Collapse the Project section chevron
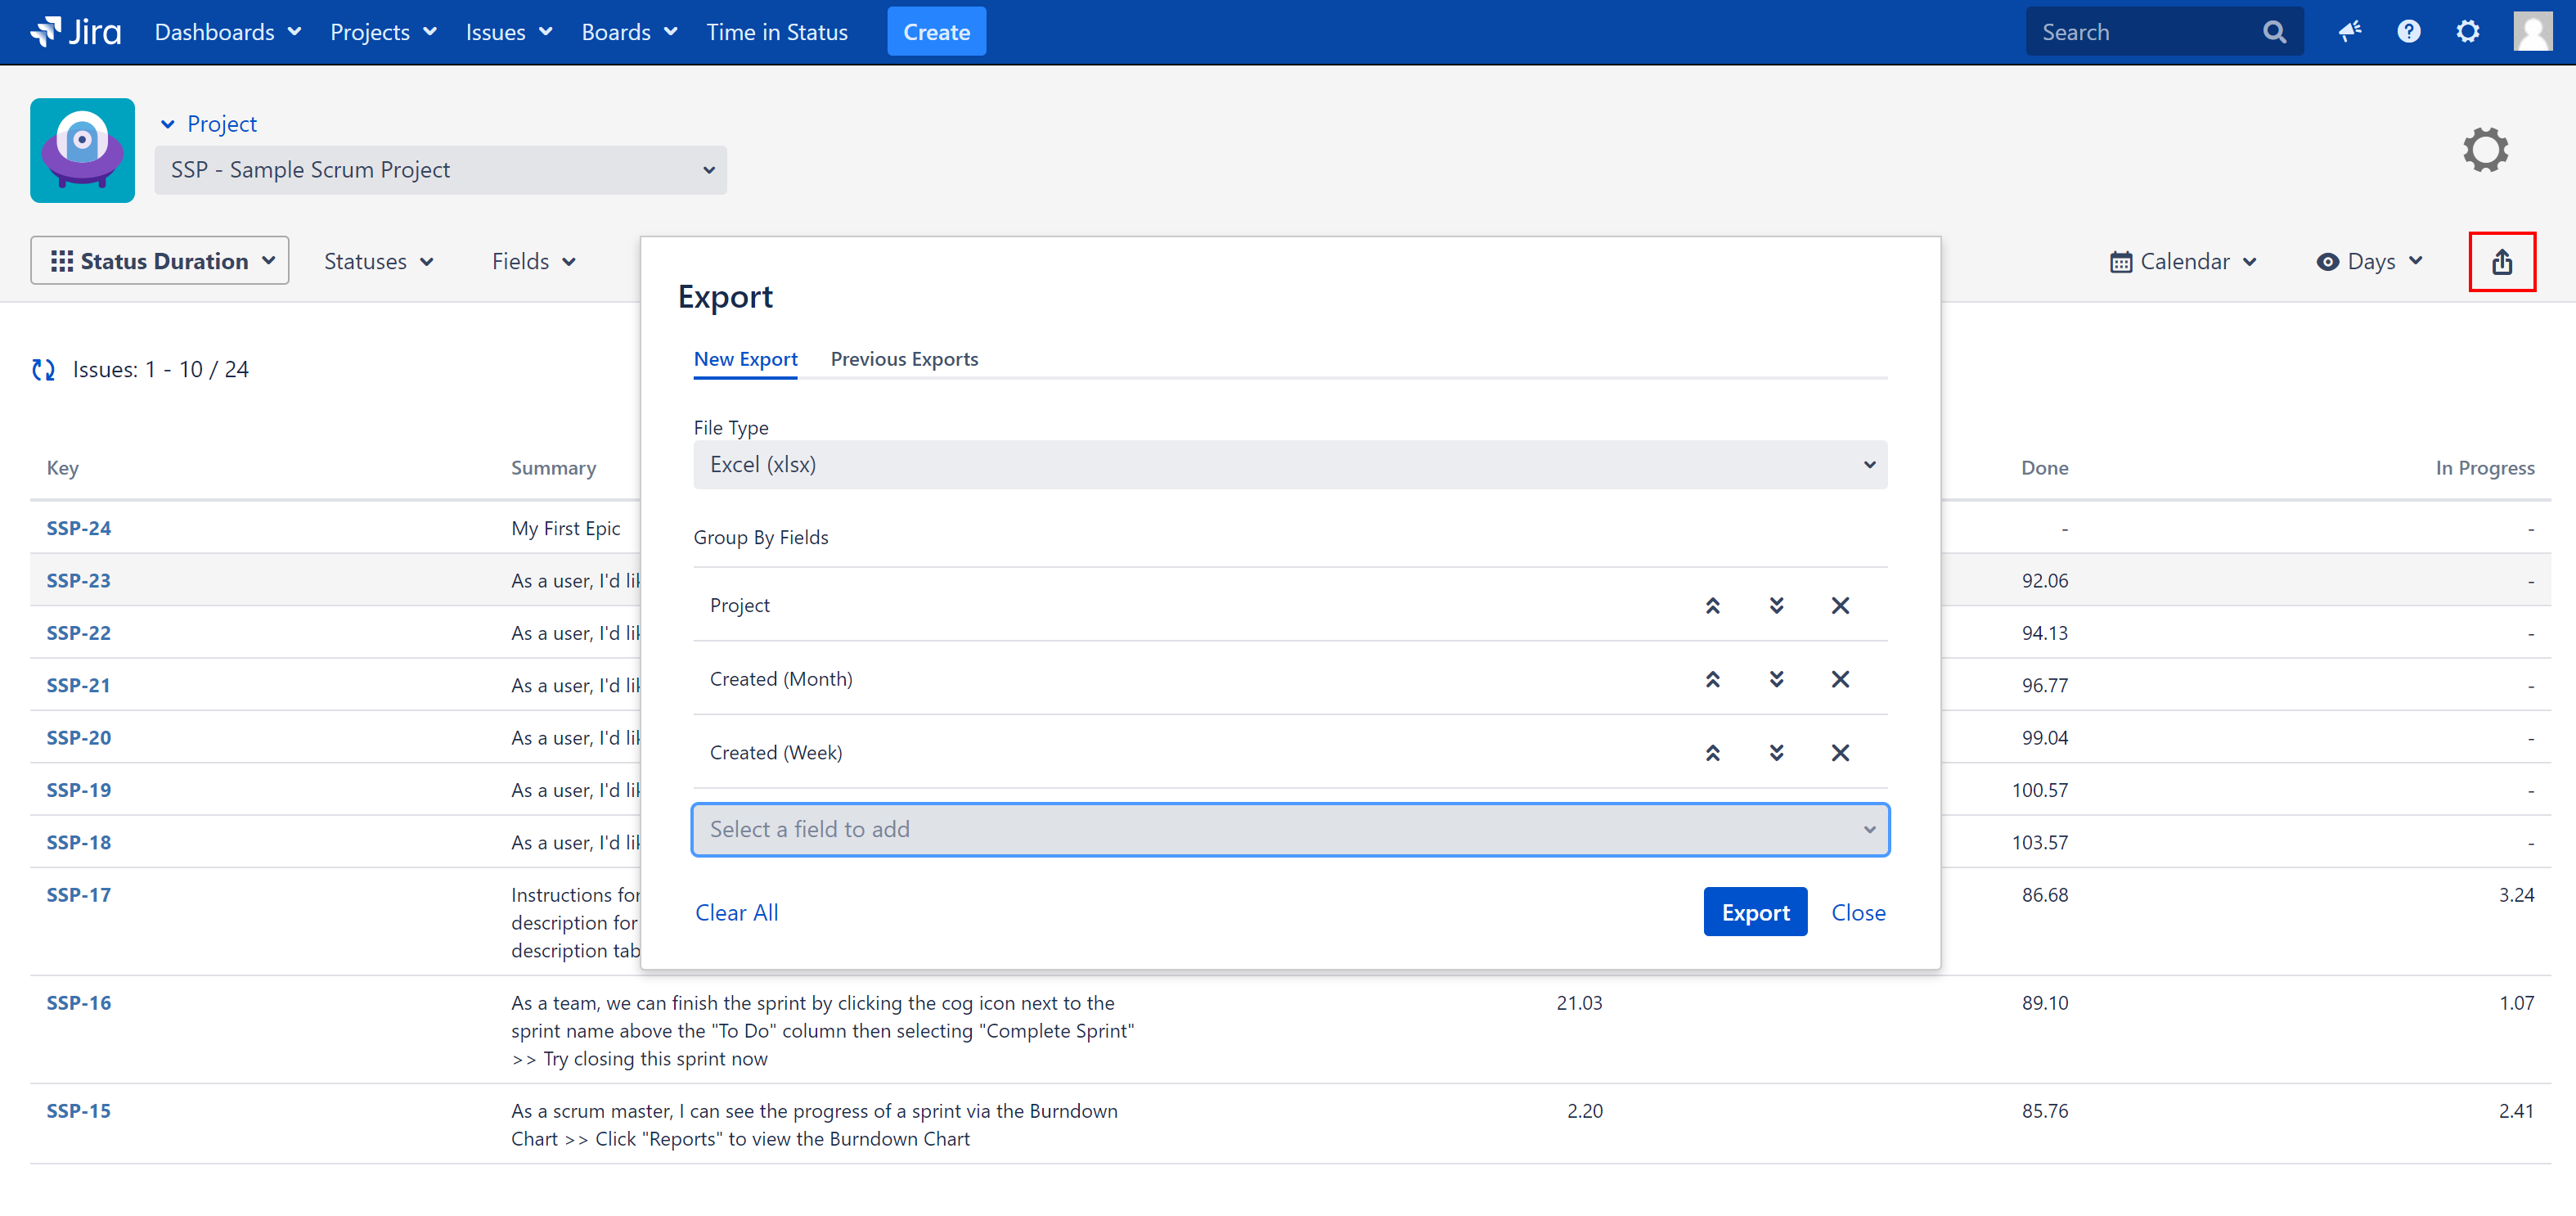The height and width of the screenshot is (1216, 2576). coord(168,124)
